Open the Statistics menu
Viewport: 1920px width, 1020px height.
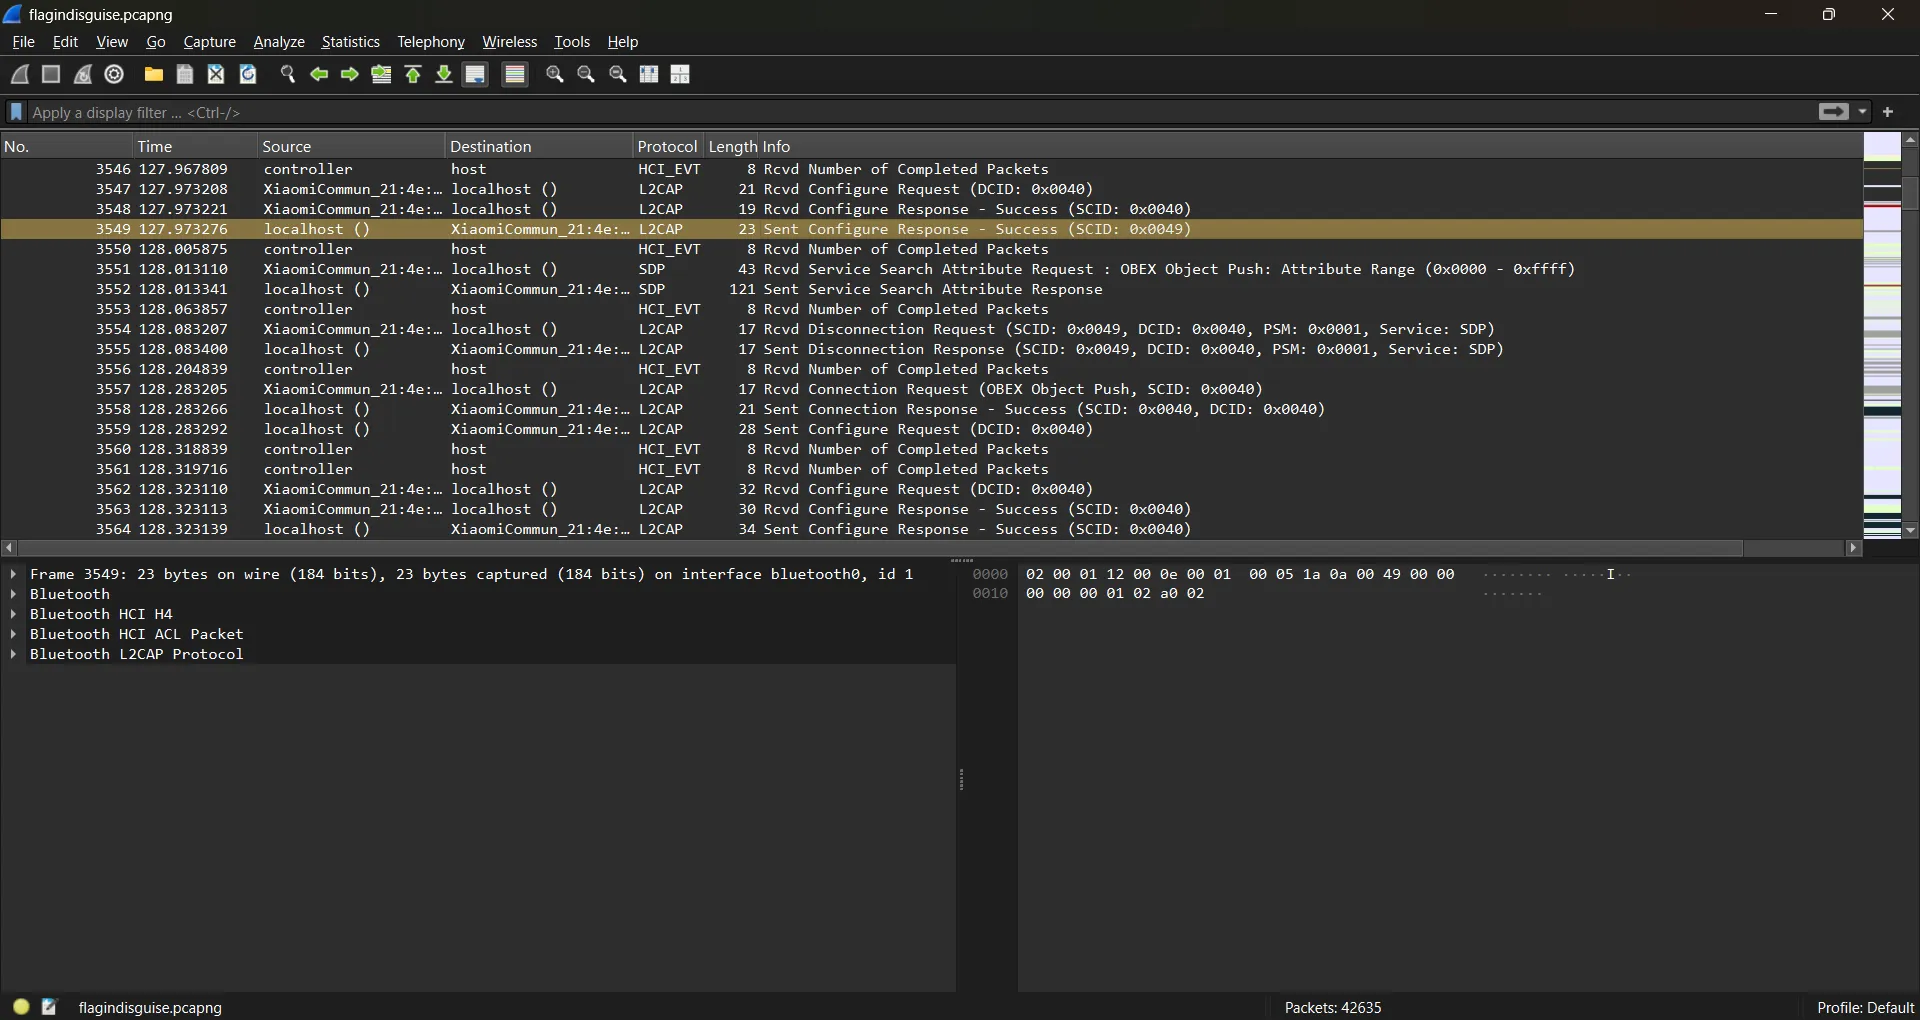tap(350, 42)
